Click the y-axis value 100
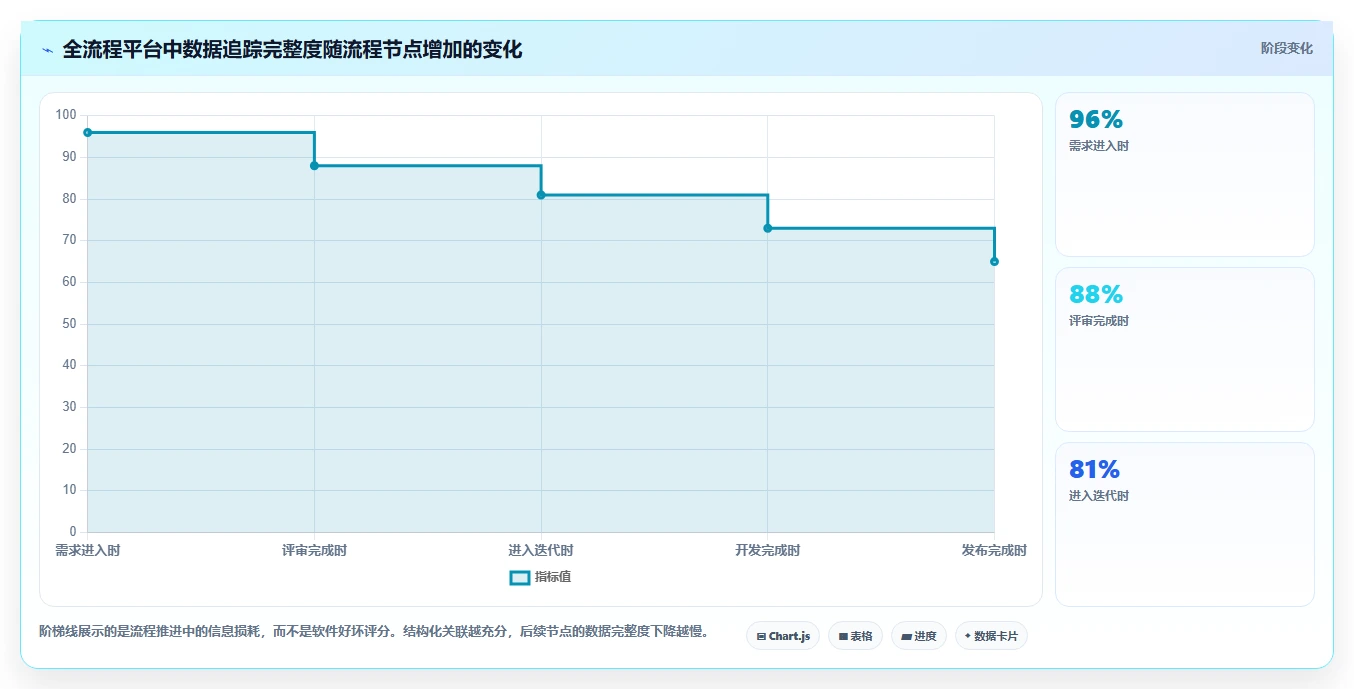Screen dimensions: 1354x689 tap(66, 115)
